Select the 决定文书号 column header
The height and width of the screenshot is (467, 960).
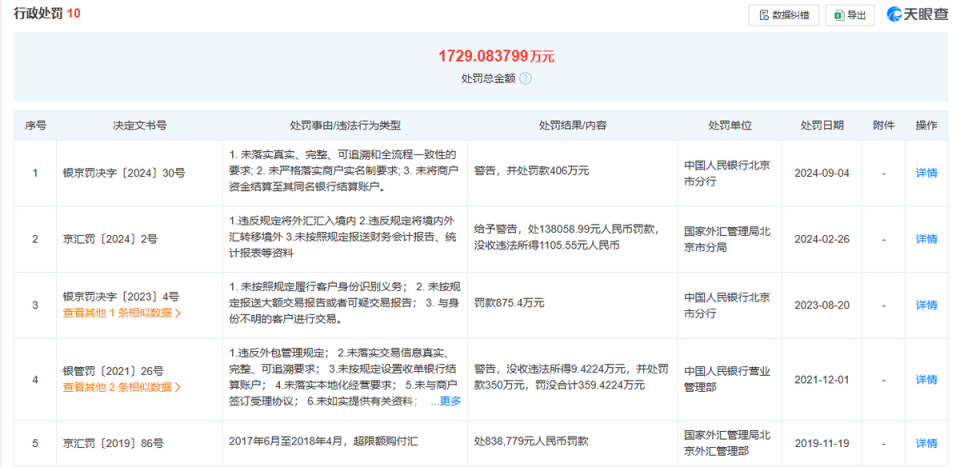139,125
